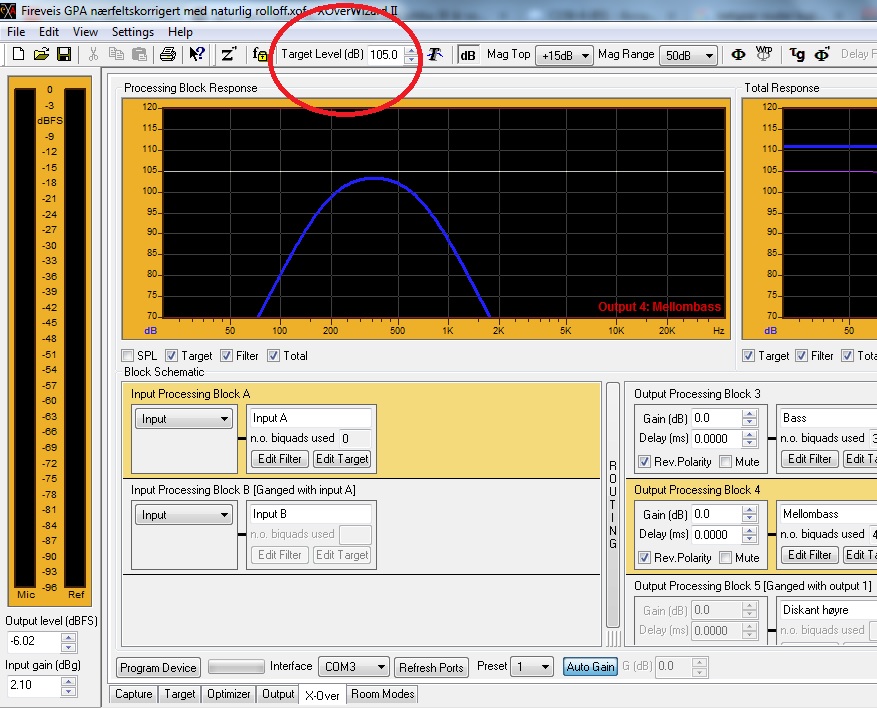Viewport: 877px width, 708px height.
Task: Open Input dropdown in Input Processing Block B
Action: [x=183, y=515]
